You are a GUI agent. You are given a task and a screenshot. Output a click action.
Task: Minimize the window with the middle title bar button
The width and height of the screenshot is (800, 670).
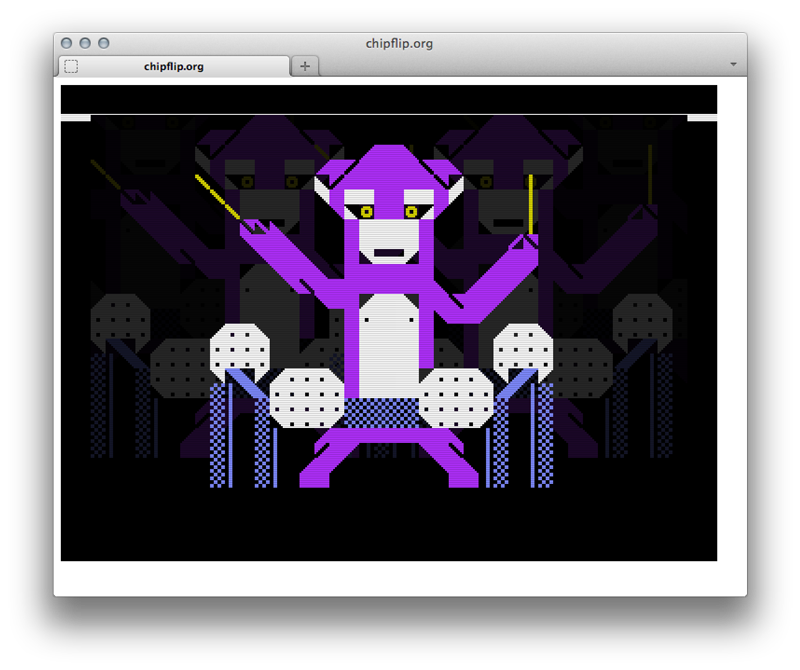(85, 43)
